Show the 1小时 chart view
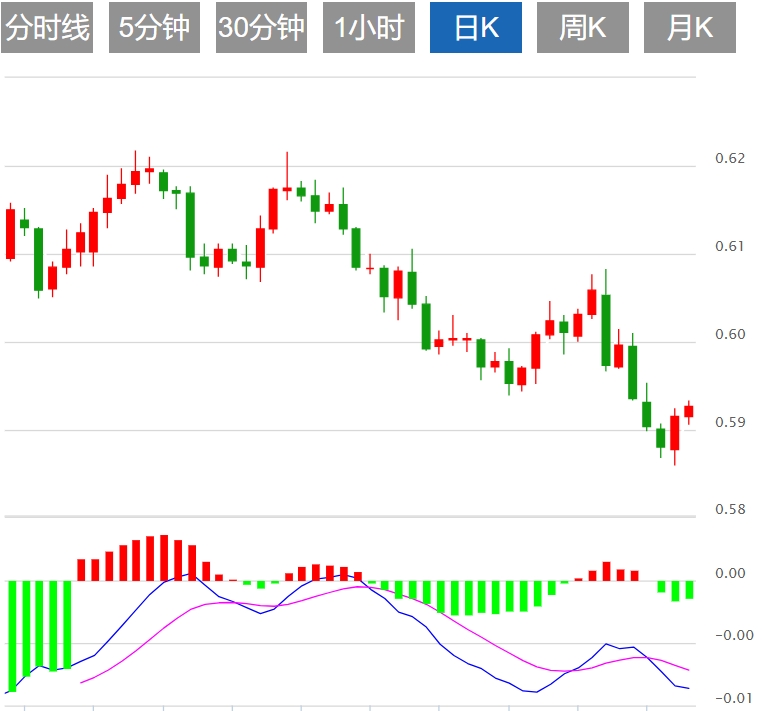Screen dimensions: 769x711 [x=368, y=28]
